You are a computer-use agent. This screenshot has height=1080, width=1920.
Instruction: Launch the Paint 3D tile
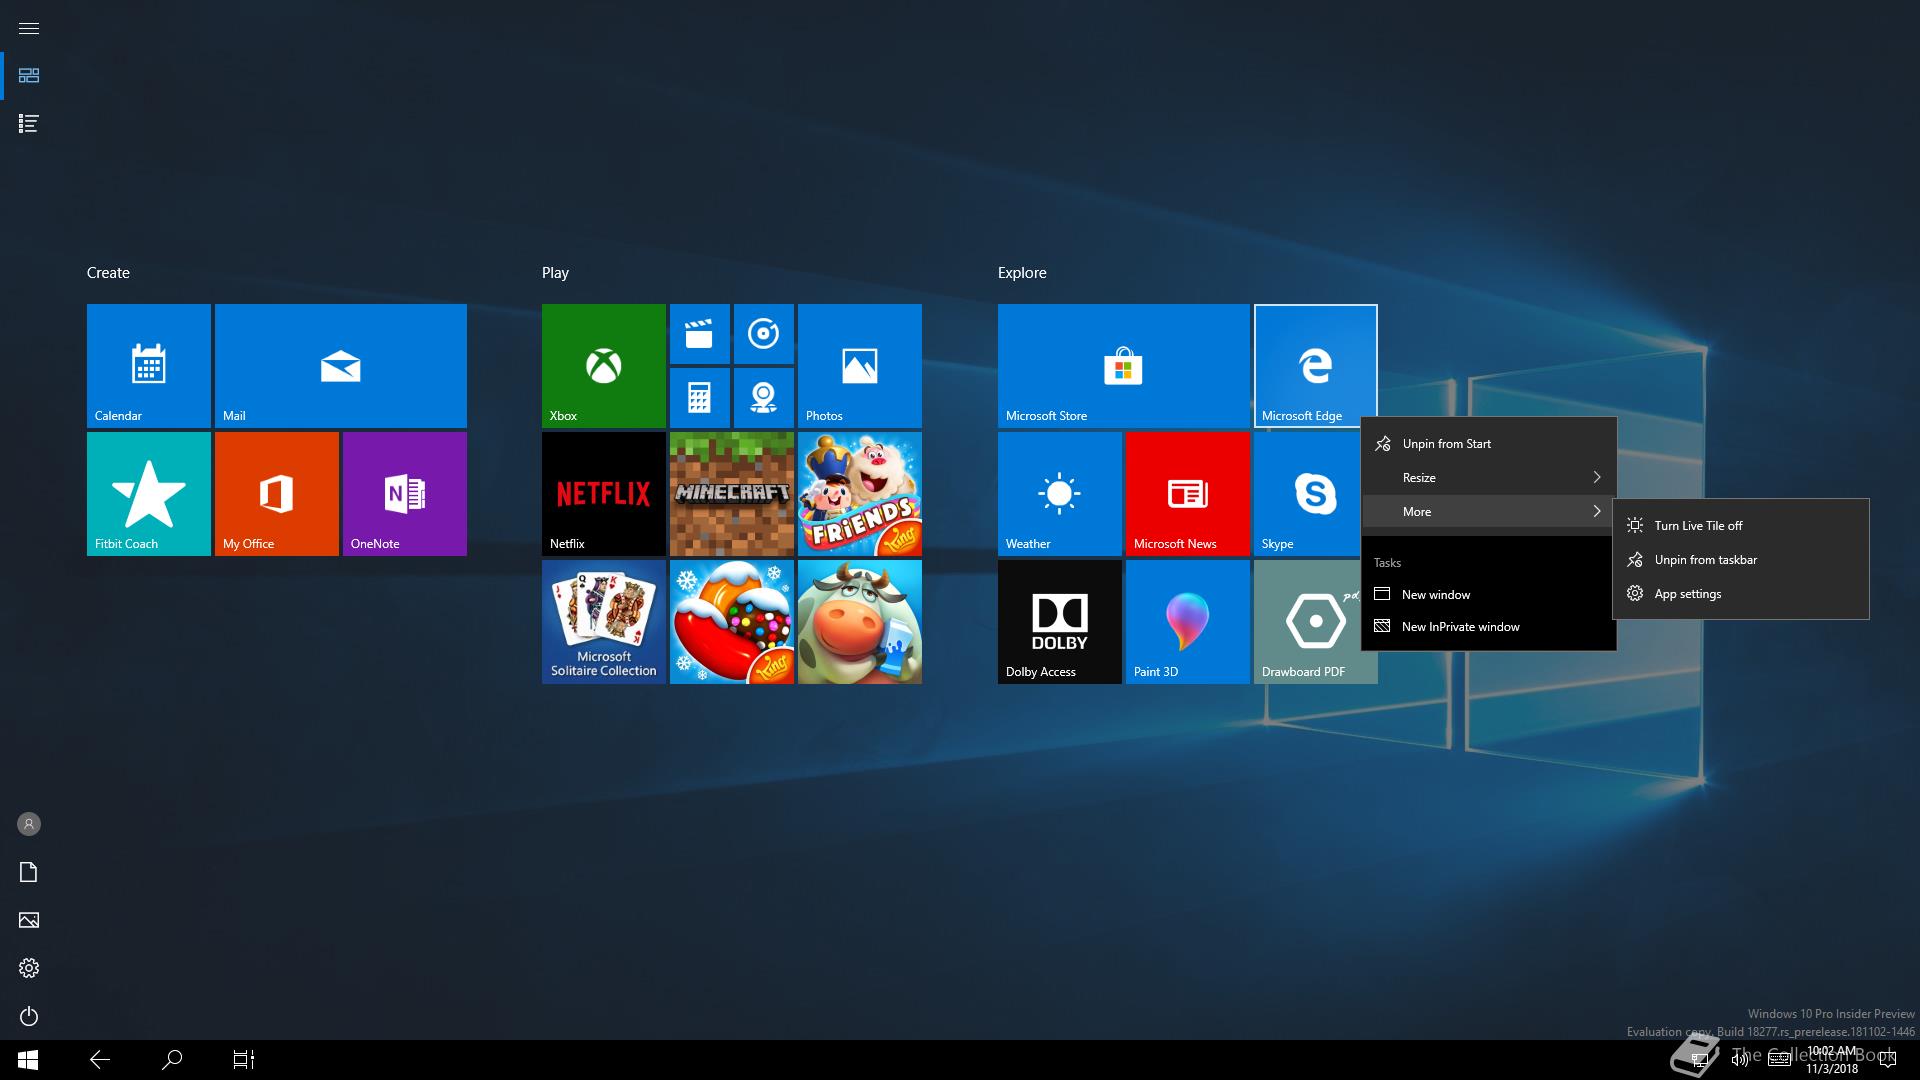click(x=1187, y=622)
